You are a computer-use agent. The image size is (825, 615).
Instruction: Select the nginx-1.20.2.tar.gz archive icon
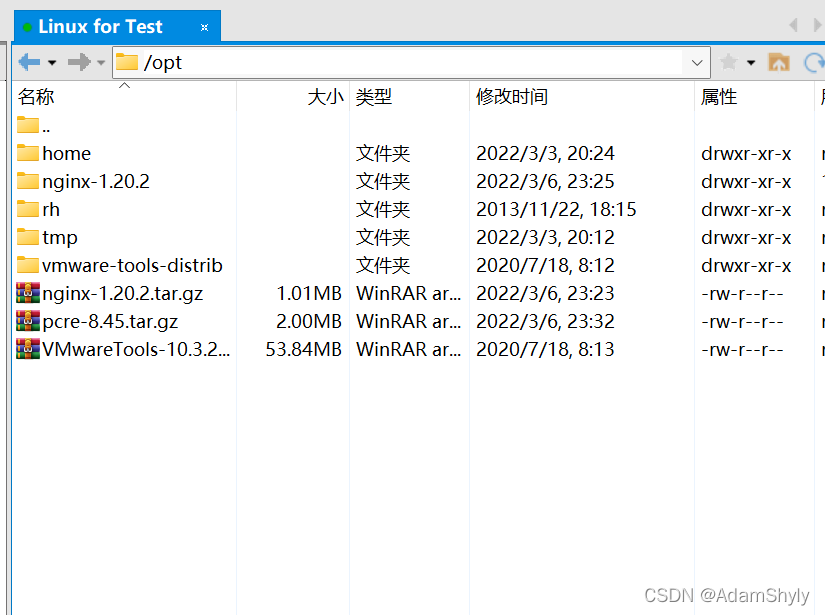pos(27,293)
